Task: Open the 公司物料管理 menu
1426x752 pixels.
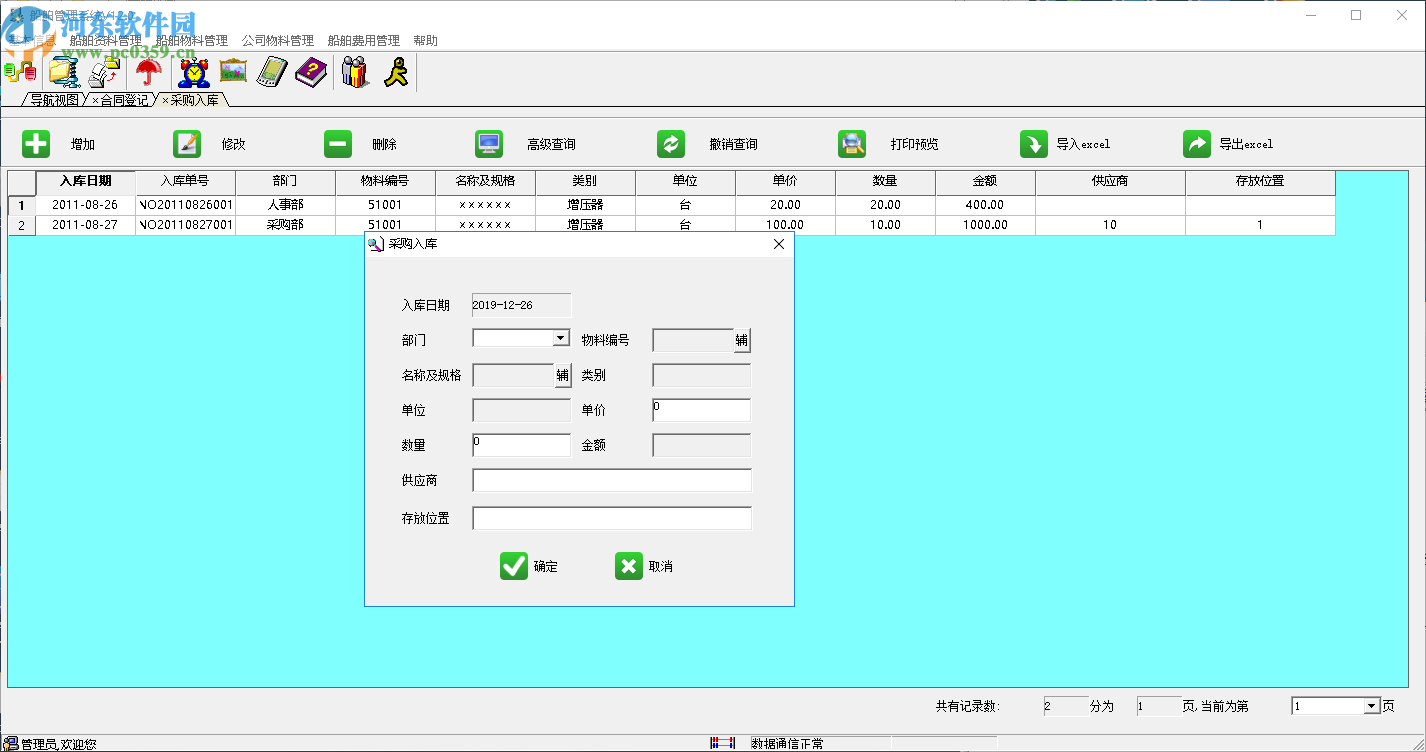Action: click(278, 41)
